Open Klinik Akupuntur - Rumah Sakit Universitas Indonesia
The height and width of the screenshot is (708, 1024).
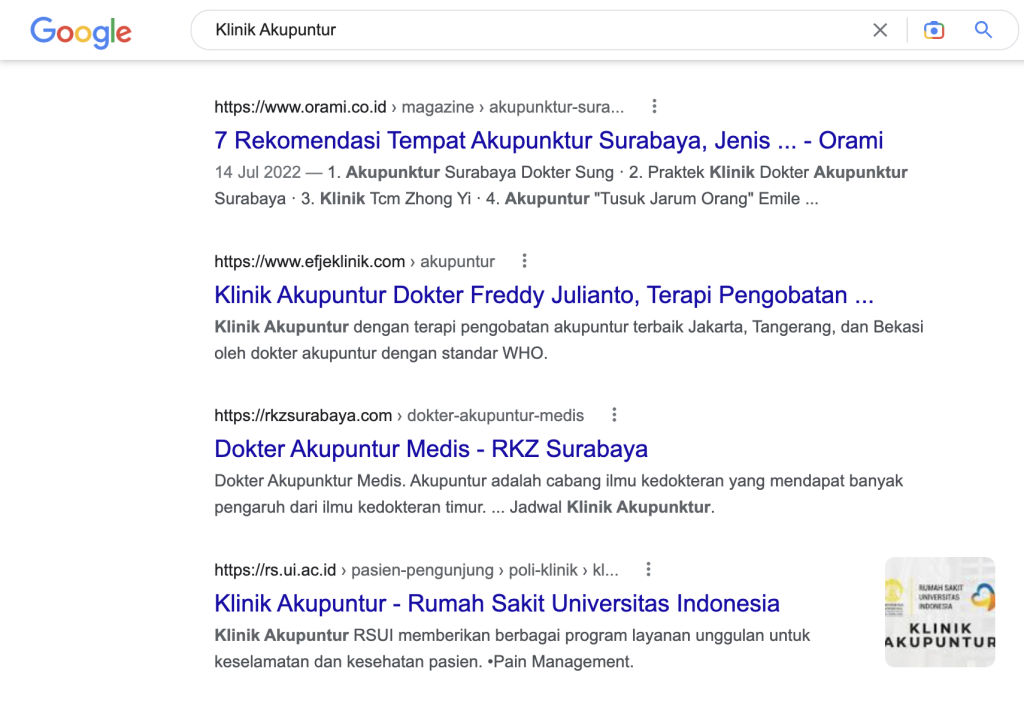point(497,603)
